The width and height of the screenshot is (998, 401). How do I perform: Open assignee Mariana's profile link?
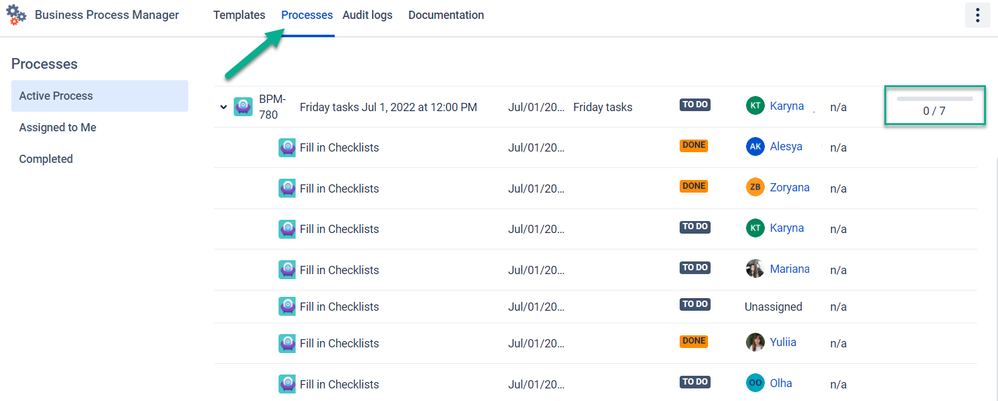point(789,269)
